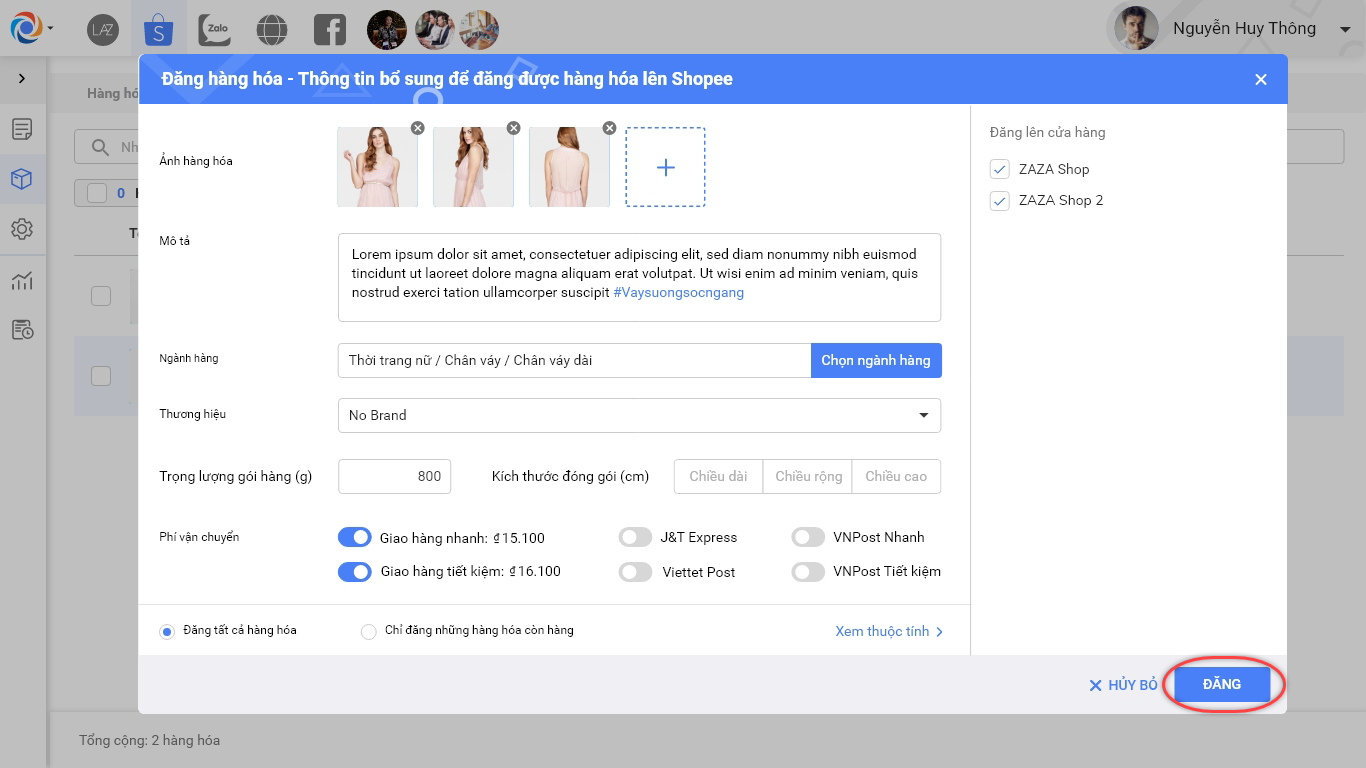Enable VNPost Nhanh shipping
1366x768 pixels.
coord(808,537)
